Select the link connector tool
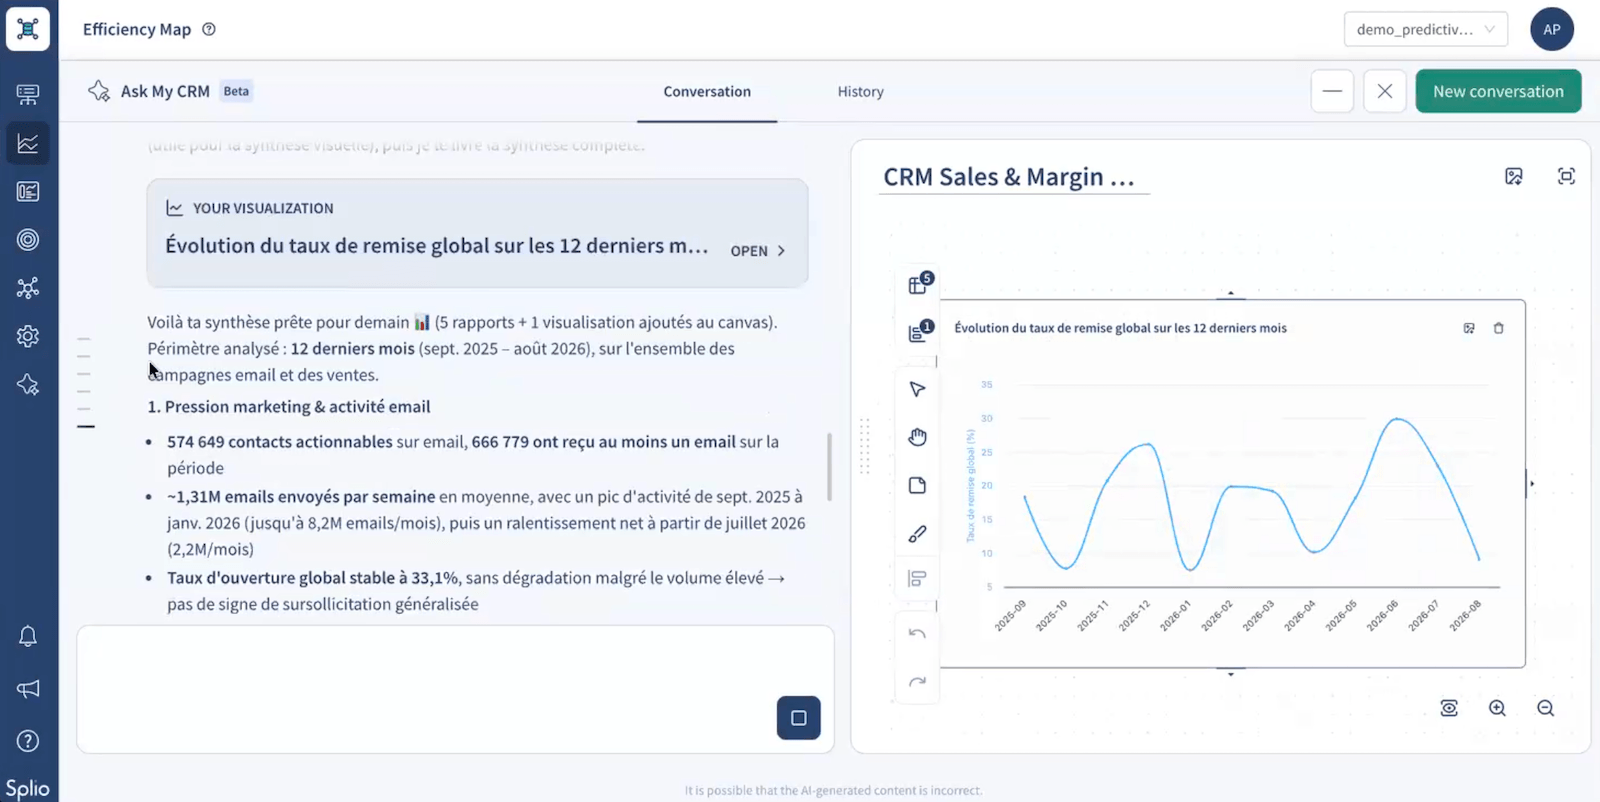 [x=917, y=534]
